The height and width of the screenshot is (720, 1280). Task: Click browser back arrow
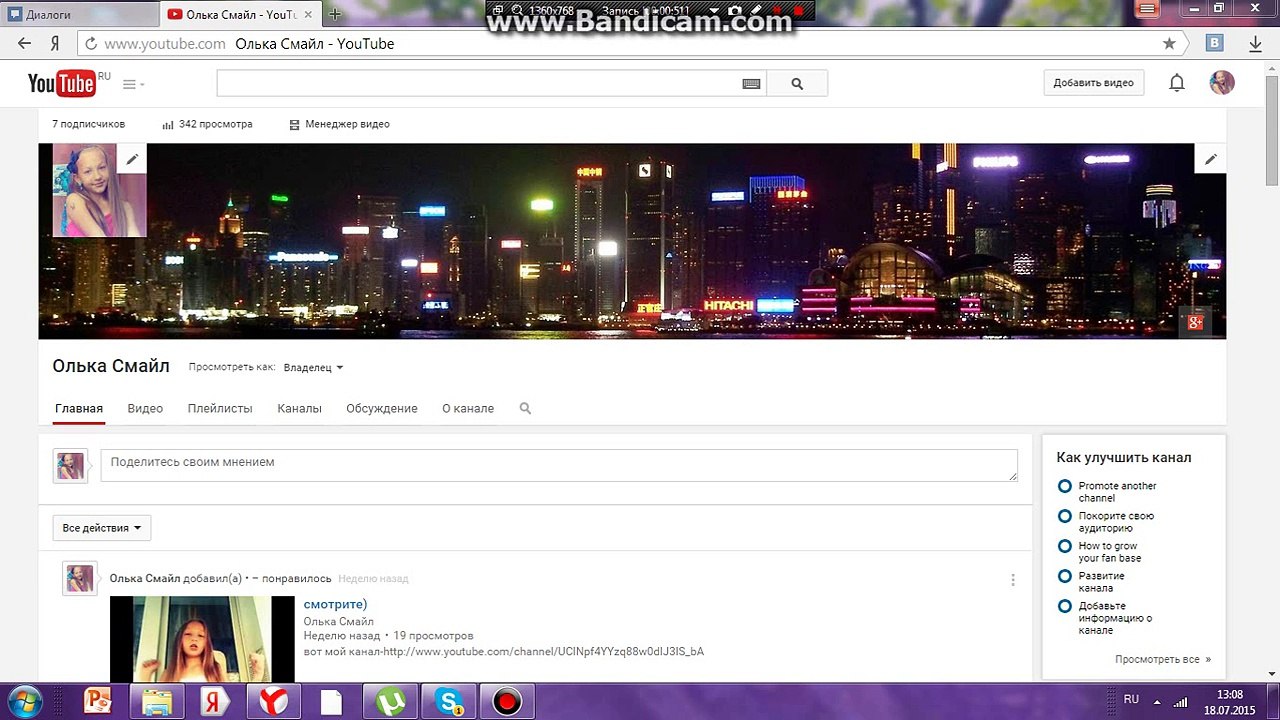click(25, 43)
